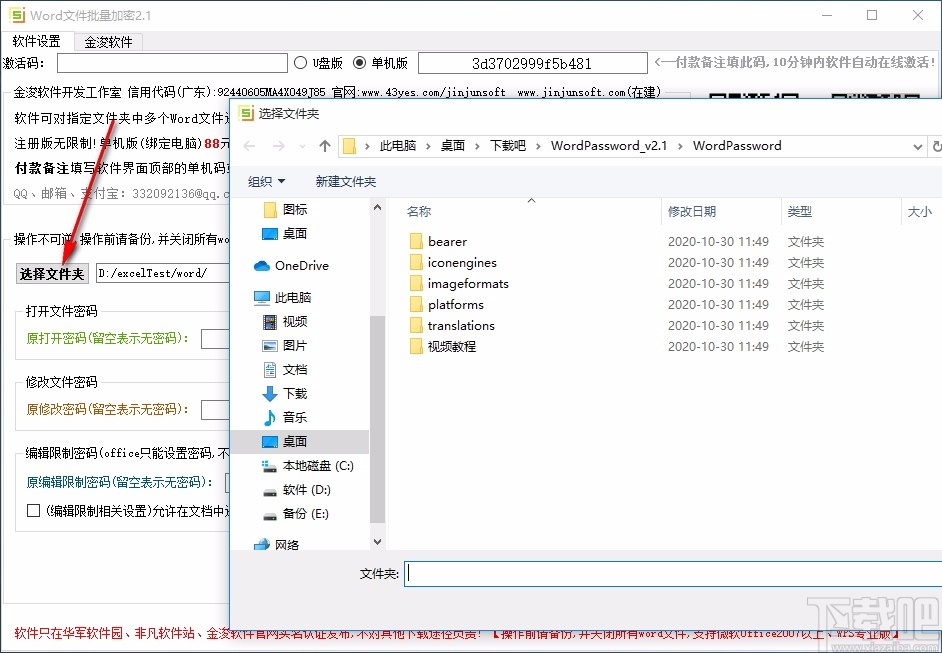This screenshot has height=653, width=942.
Task: Toggle sort order on the 名称 column
Action: click(418, 211)
